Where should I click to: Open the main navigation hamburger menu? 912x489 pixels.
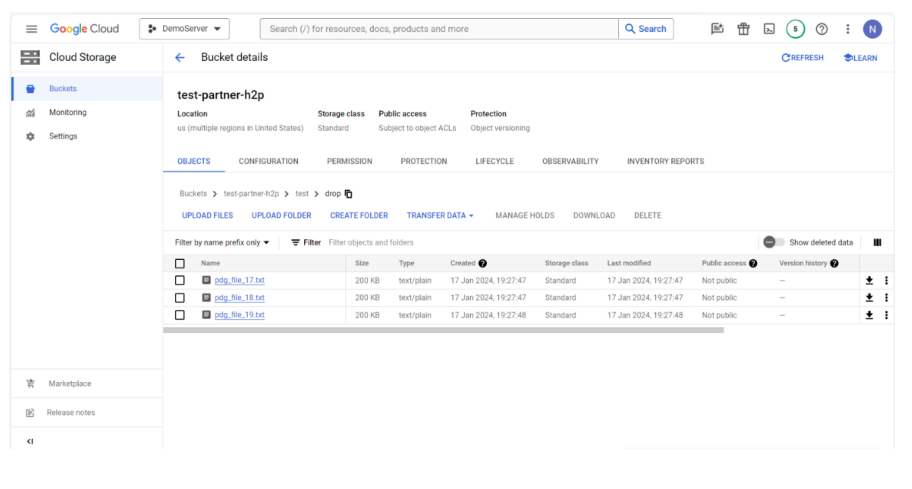pyautogui.click(x=31, y=29)
